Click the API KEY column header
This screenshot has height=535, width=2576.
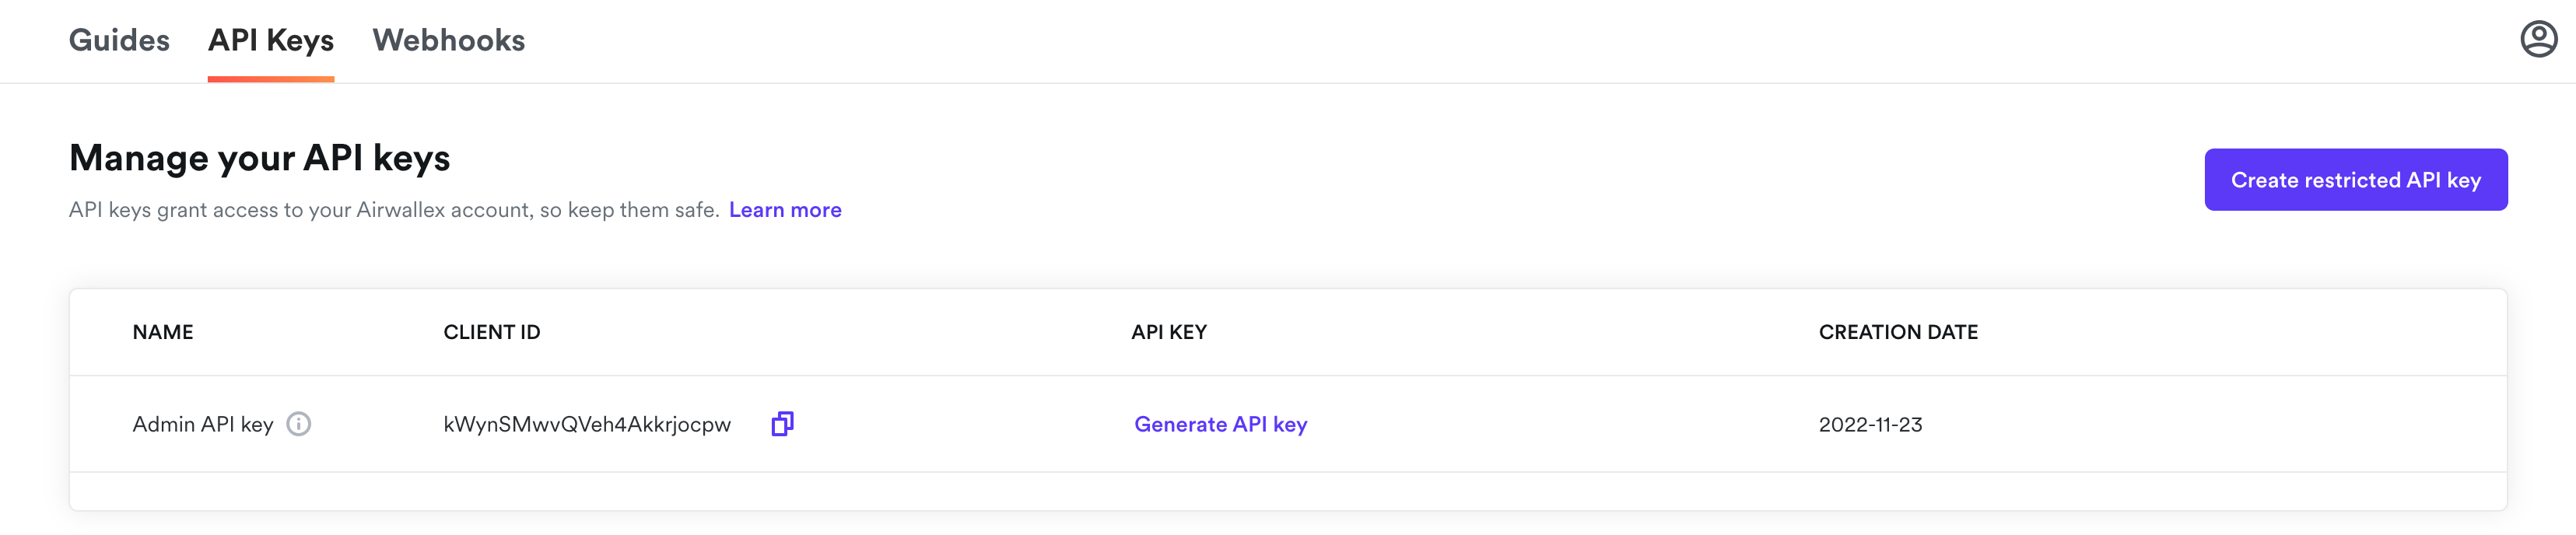[x=1169, y=332]
